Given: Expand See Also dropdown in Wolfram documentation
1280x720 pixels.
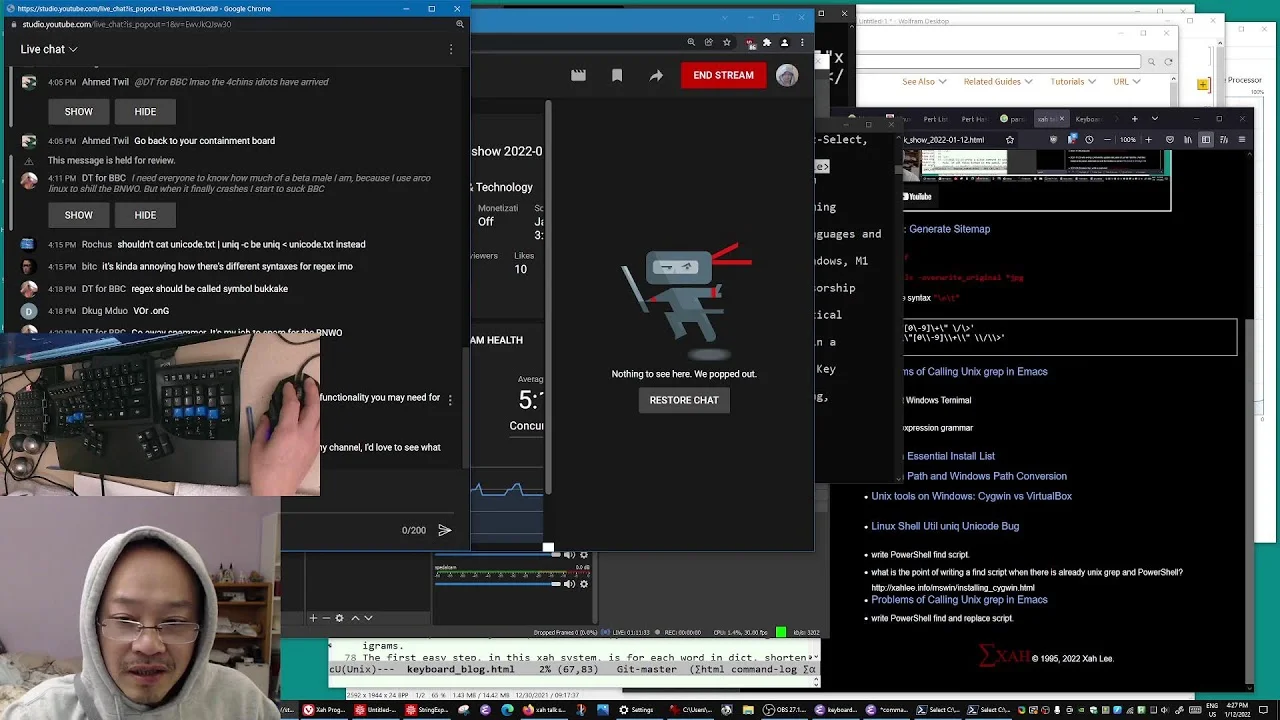Looking at the screenshot, I should pyautogui.click(x=923, y=81).
